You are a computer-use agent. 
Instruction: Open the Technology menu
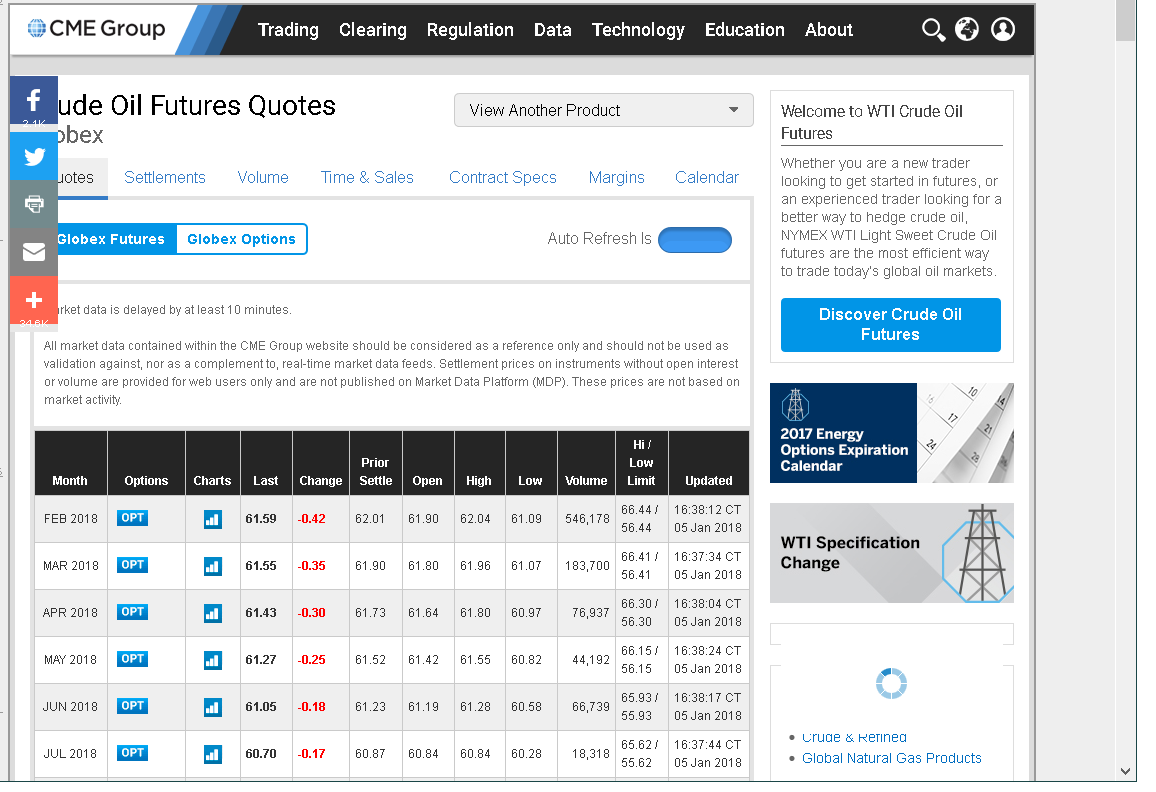638,29
